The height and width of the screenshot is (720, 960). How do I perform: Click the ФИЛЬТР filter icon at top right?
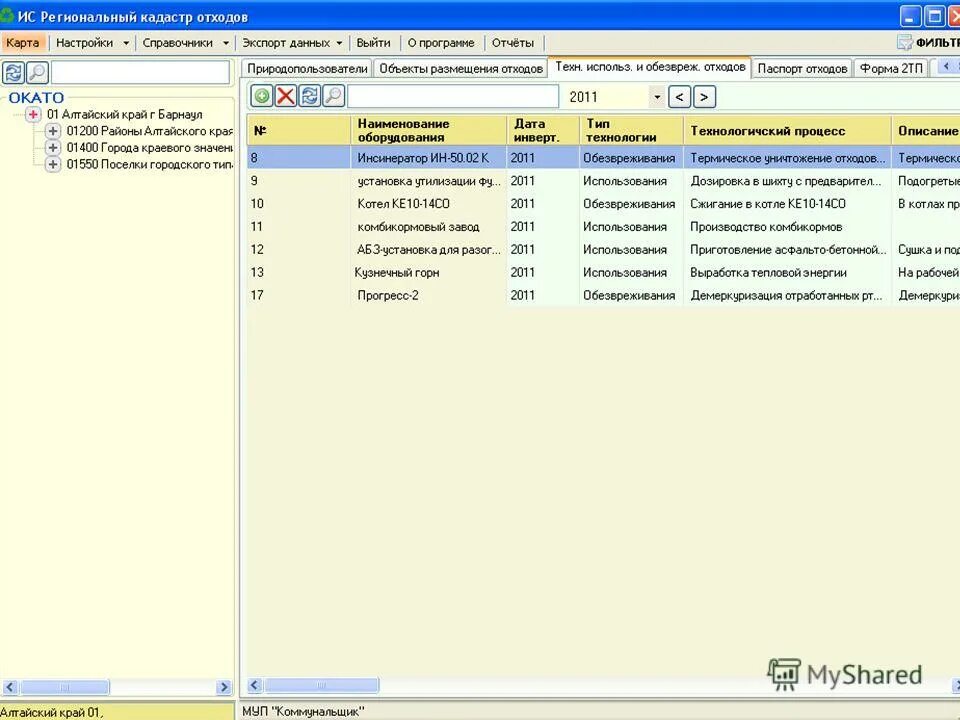click(905, 42)
